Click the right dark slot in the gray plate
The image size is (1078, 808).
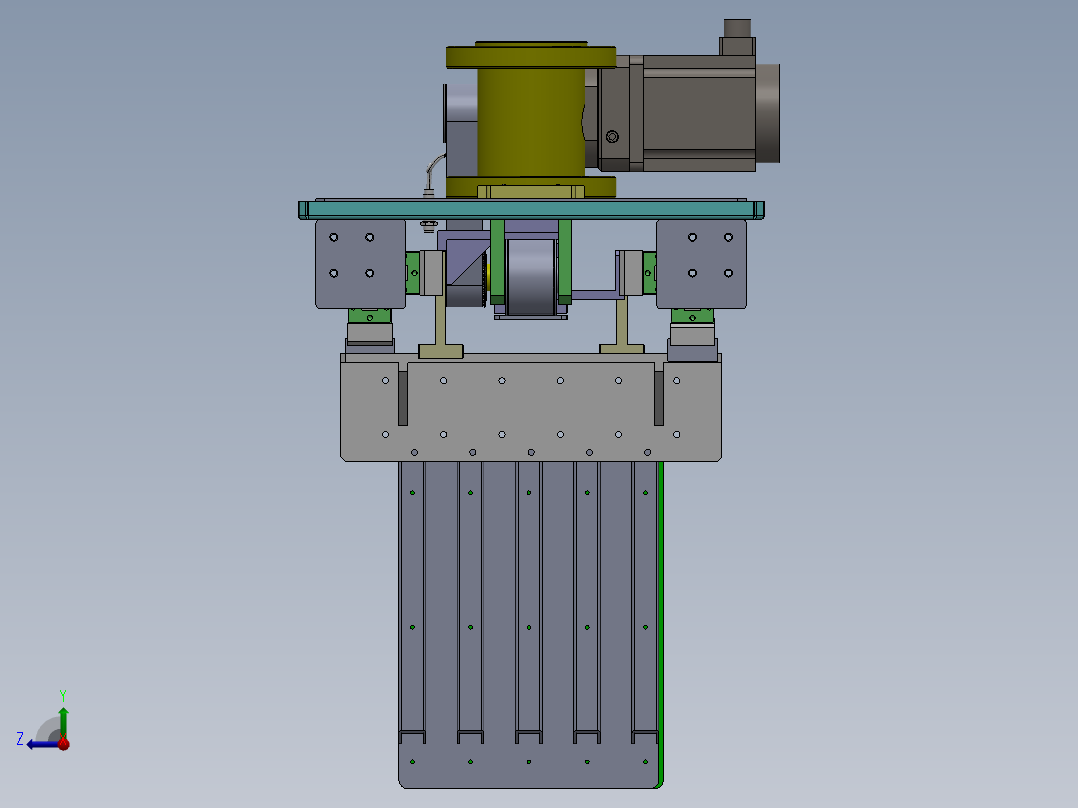pyautogui.click(x=659, y=398)
